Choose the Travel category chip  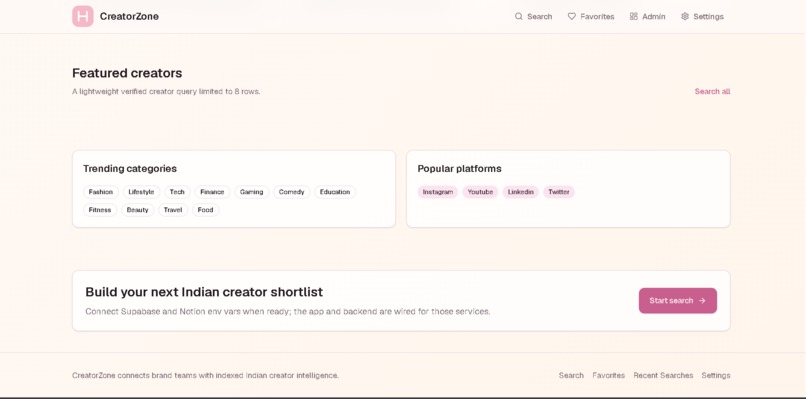pos(173,210)
